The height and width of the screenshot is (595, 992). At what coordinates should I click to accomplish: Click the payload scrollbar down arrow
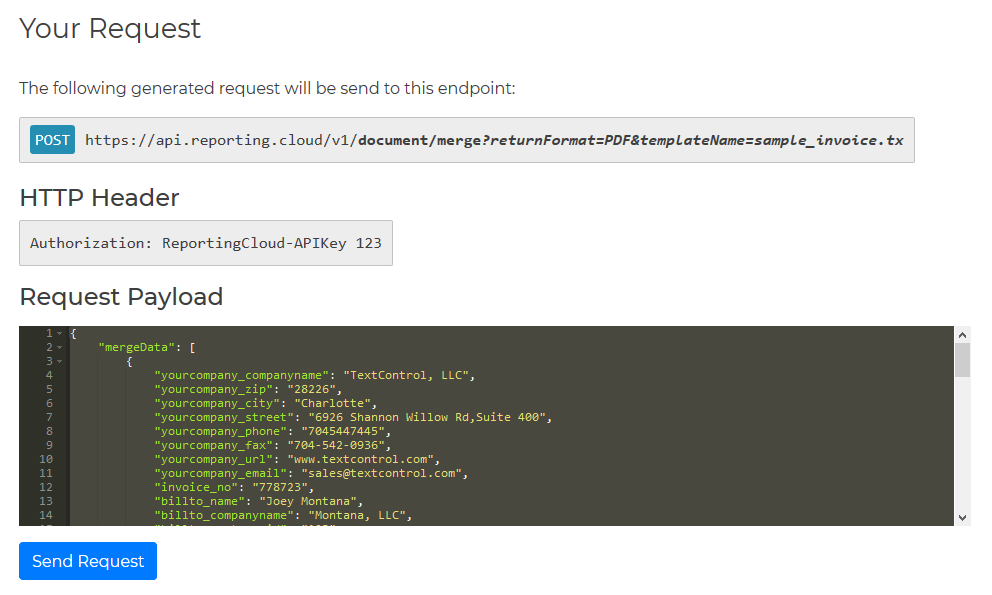(x=962, y=518)
